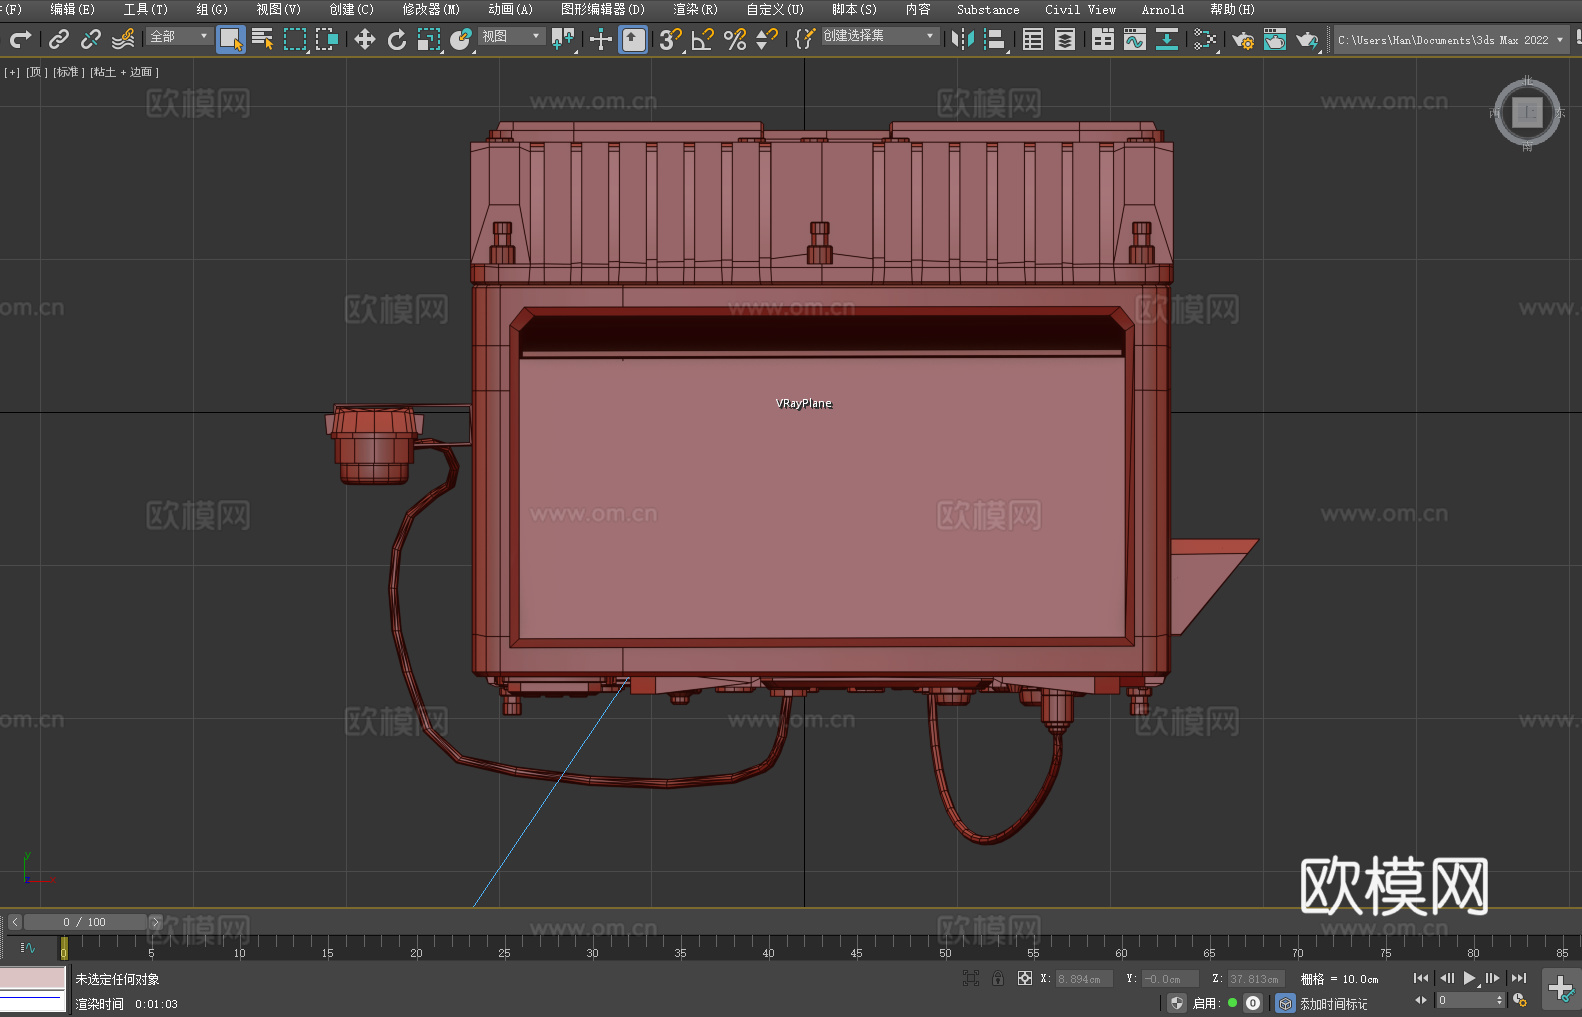The height and width of the screenshot is (1017, 1582).
Task: Select the Rotate tool
Action: pos(397,40)
